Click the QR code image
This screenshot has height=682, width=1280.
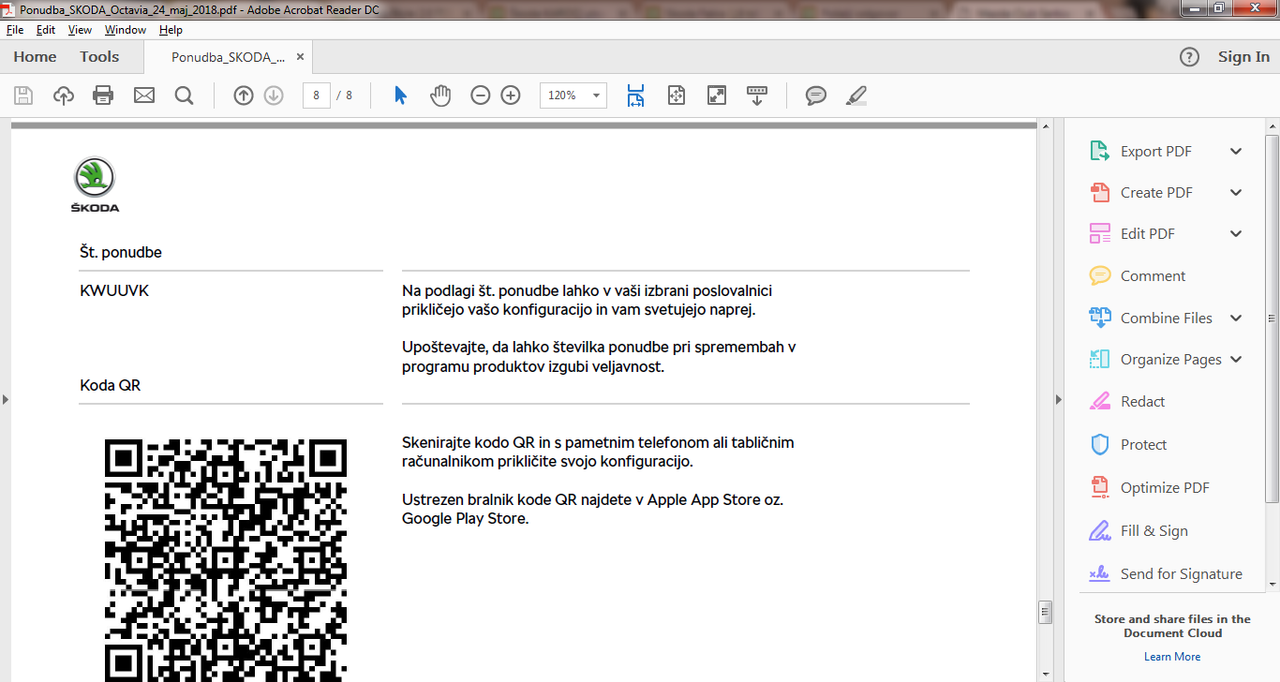226,560
